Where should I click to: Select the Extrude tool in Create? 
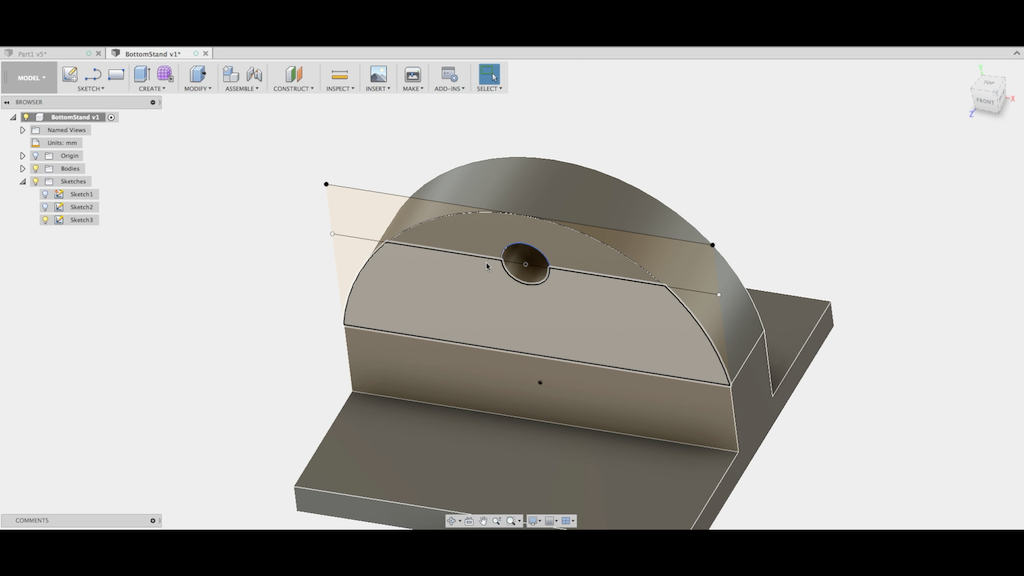[141, 74]
